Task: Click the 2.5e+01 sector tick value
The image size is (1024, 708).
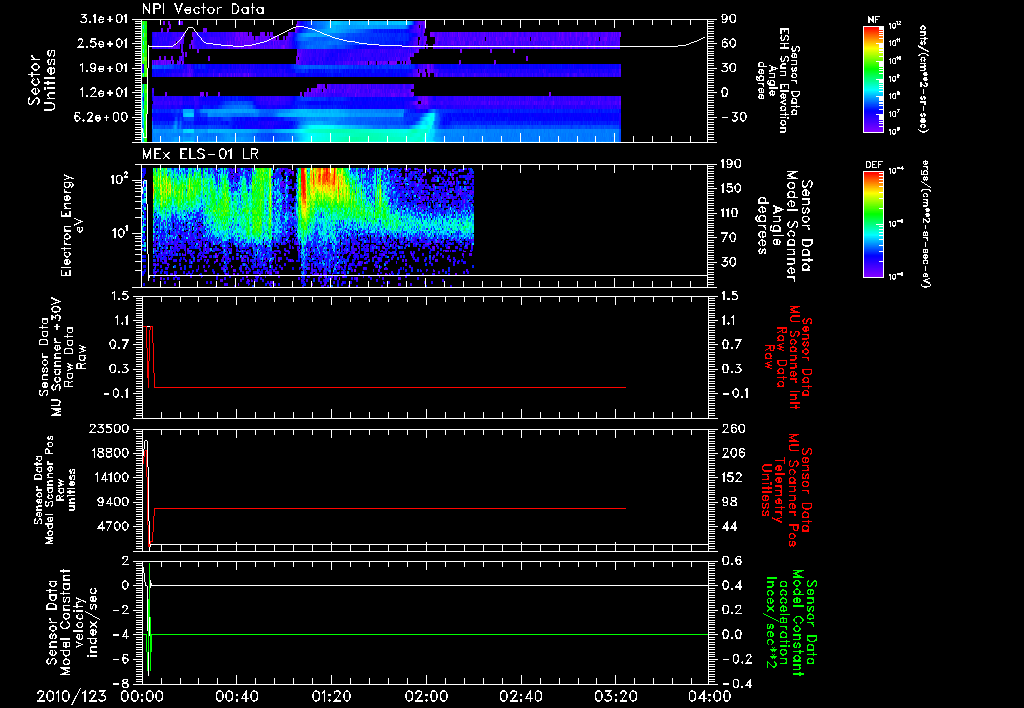Action: click(103, 43)
